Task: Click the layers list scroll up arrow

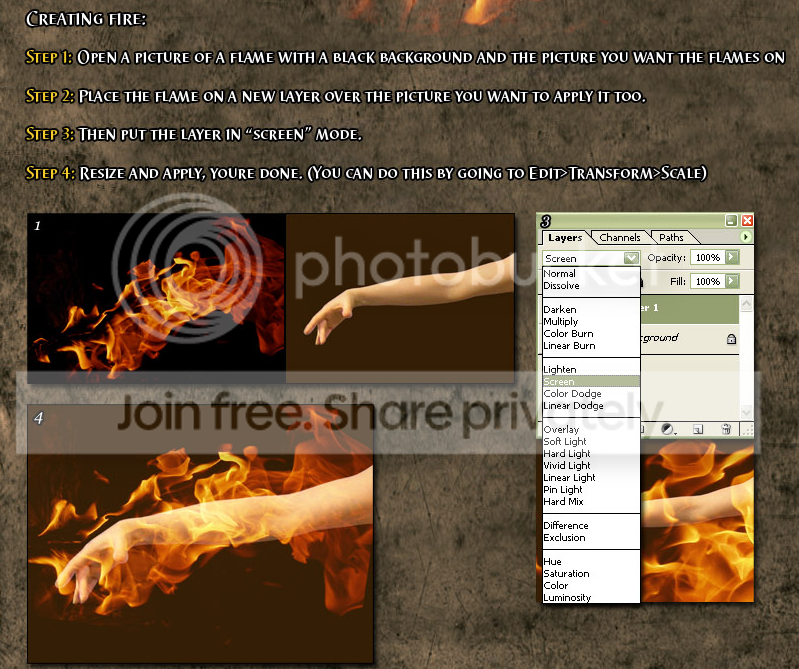Action: [x=746, y=303]
